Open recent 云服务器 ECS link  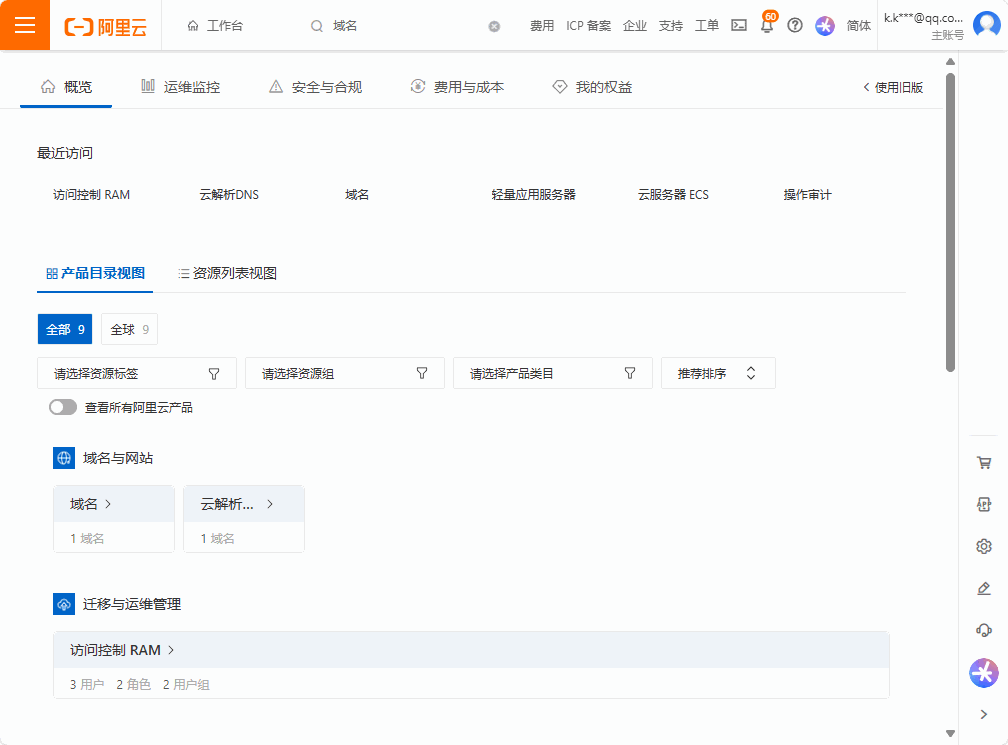pyautogui.click(x=673, y=195)
